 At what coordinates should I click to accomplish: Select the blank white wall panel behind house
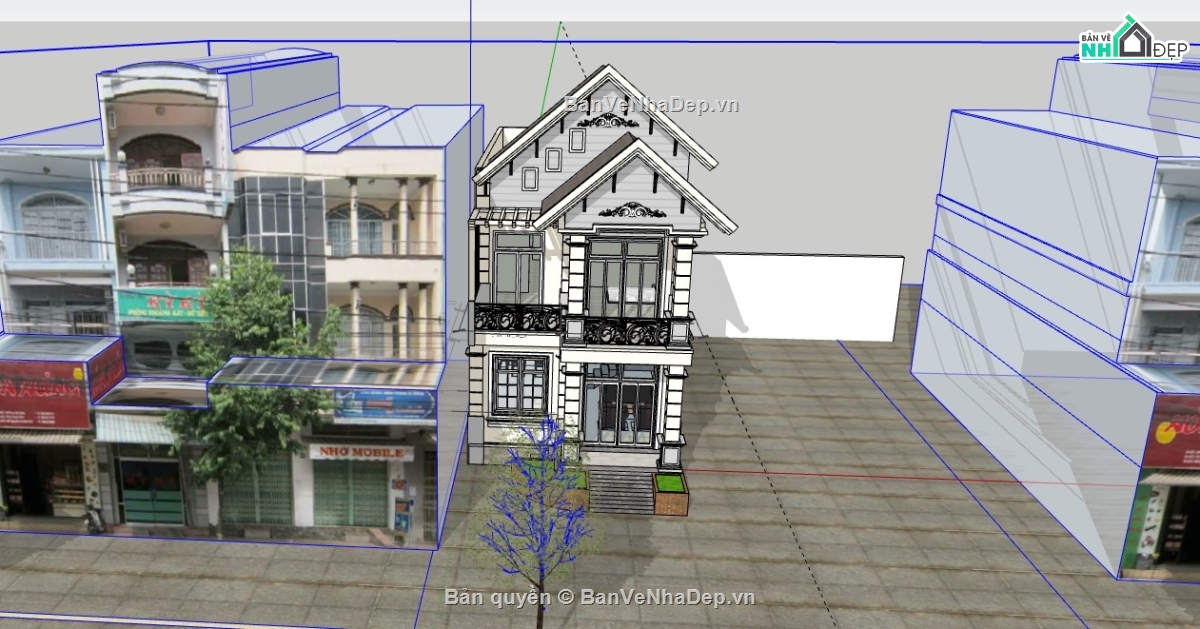800,296
